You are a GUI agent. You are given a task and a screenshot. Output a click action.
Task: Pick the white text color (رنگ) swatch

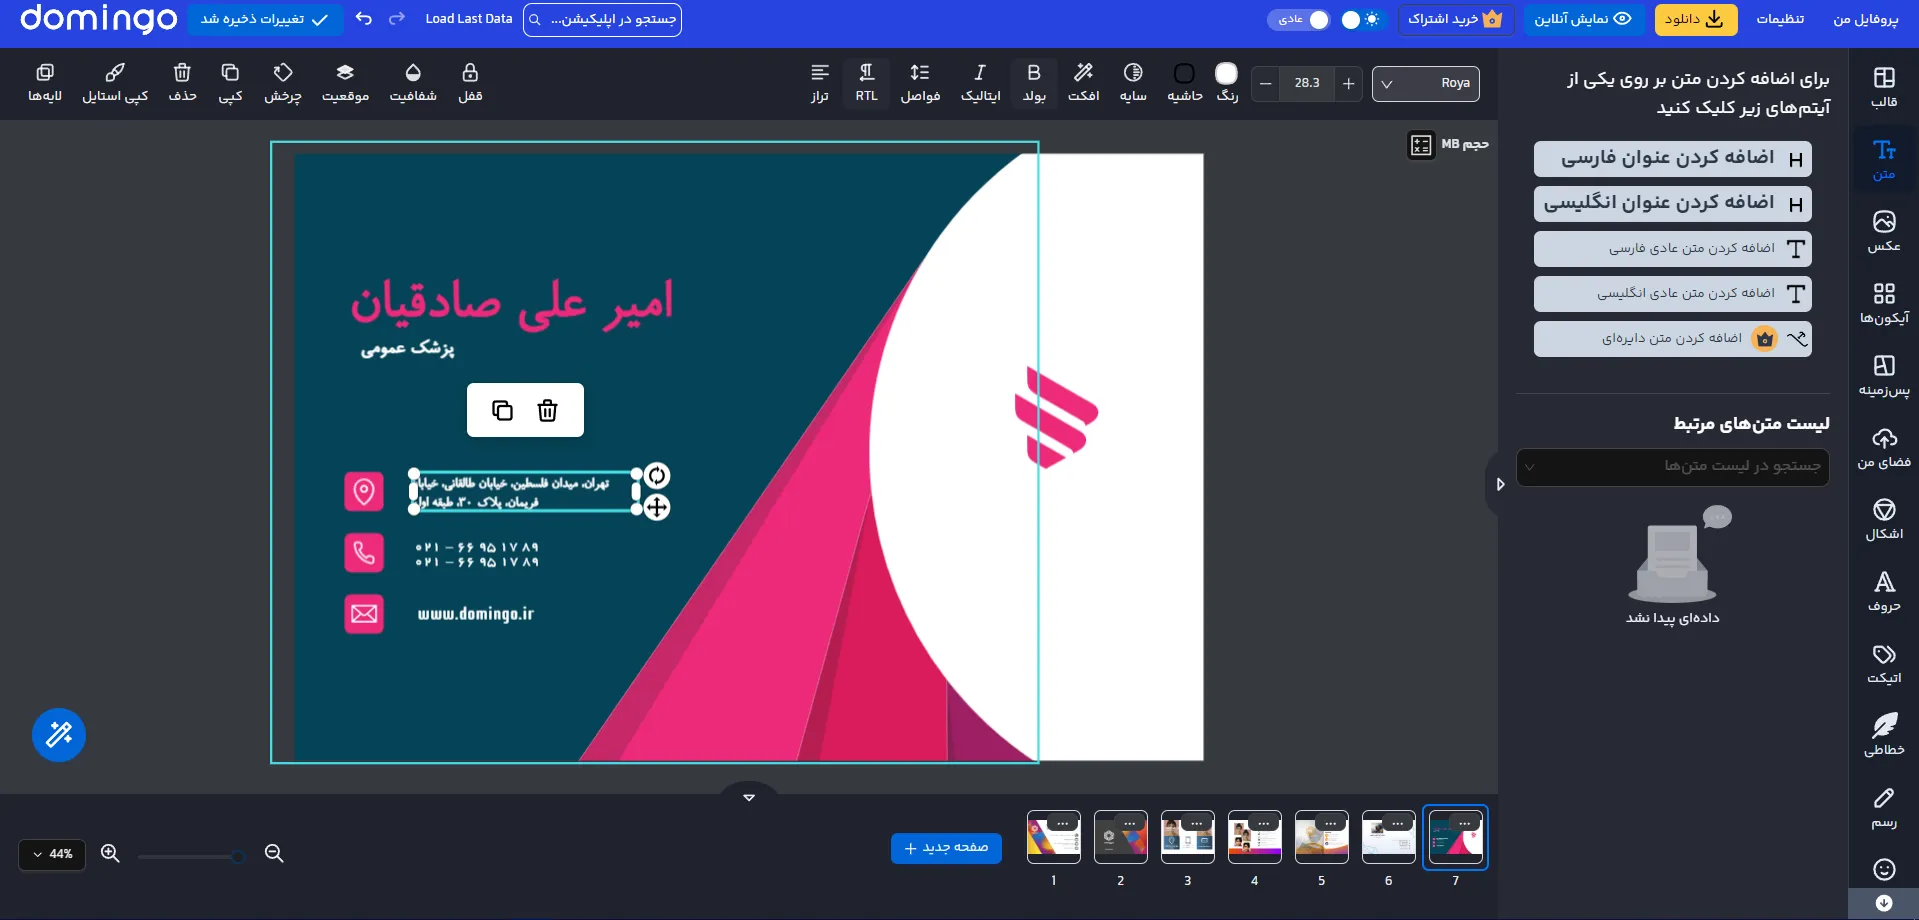click(x=1226, y=73)
